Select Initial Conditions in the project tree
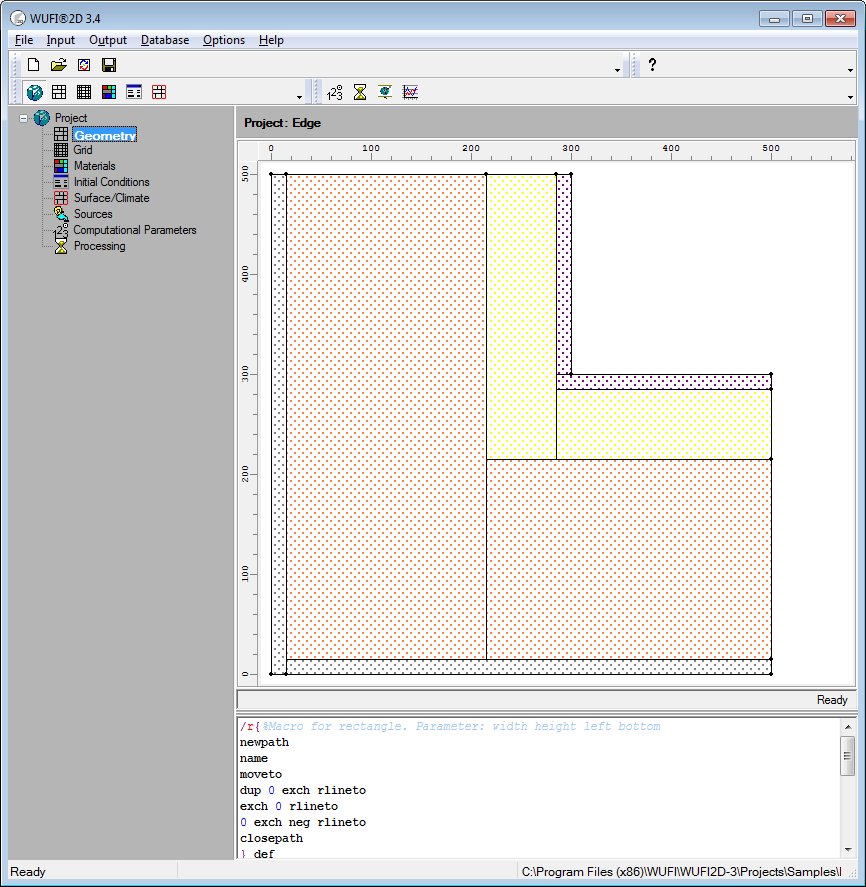Image resolution: width=866 pixels, height=887 pixels. tap(111, 182)
